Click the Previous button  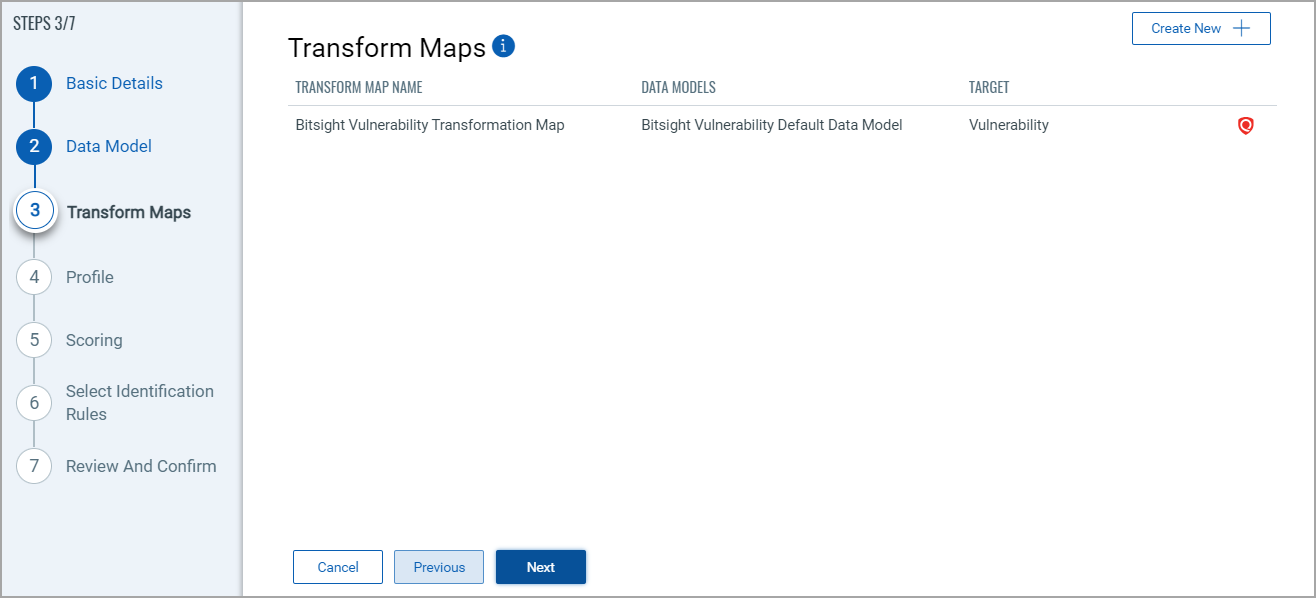coord(439,567)
